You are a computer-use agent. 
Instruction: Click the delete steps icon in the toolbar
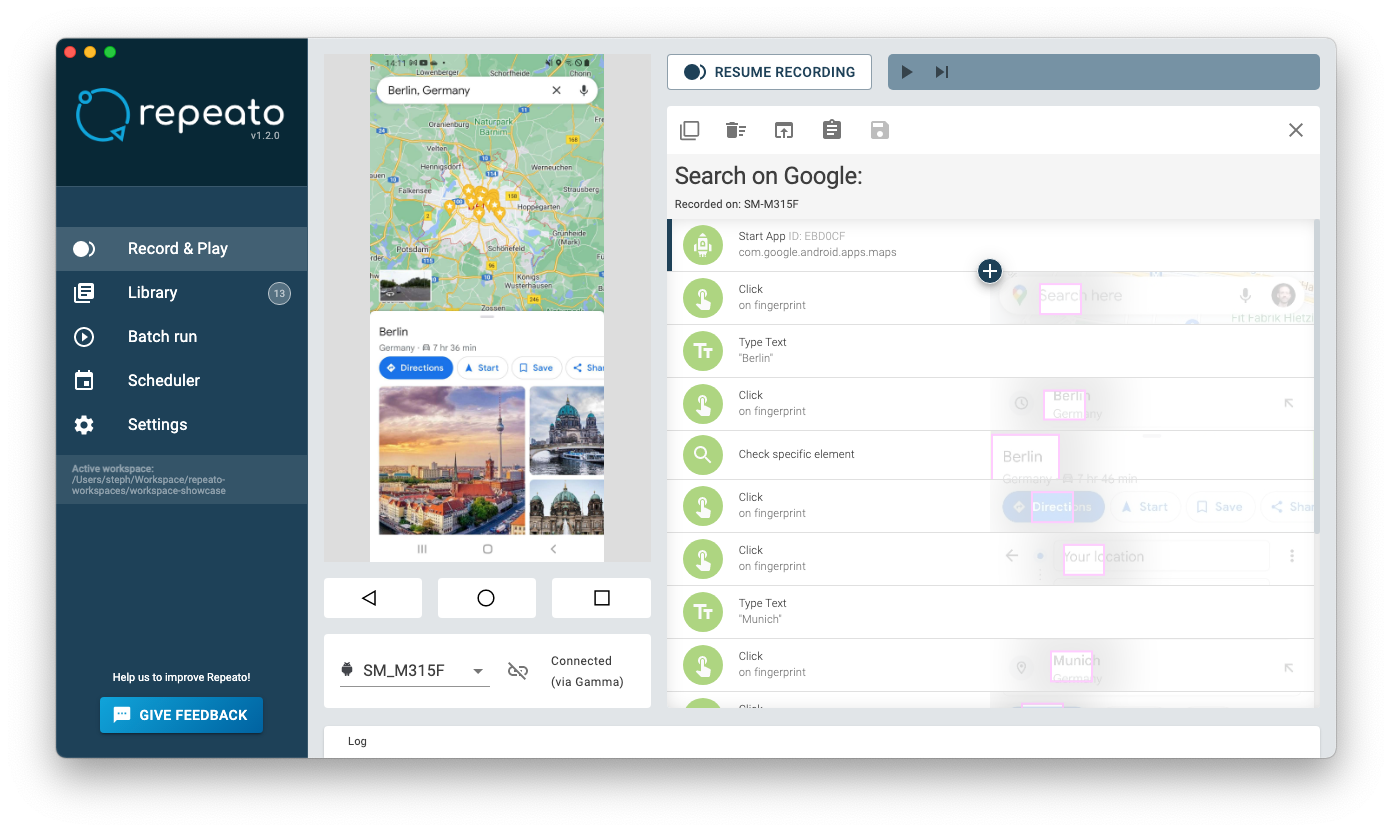[x=736, y=130]
